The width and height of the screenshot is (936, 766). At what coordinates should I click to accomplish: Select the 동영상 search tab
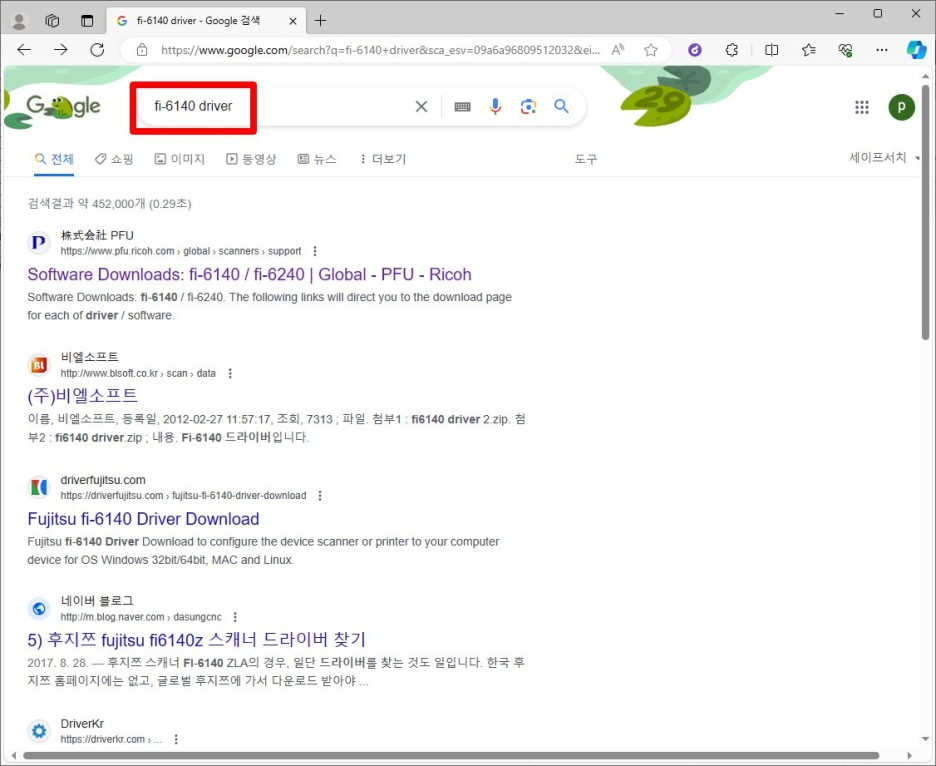(x=251, y=159)
